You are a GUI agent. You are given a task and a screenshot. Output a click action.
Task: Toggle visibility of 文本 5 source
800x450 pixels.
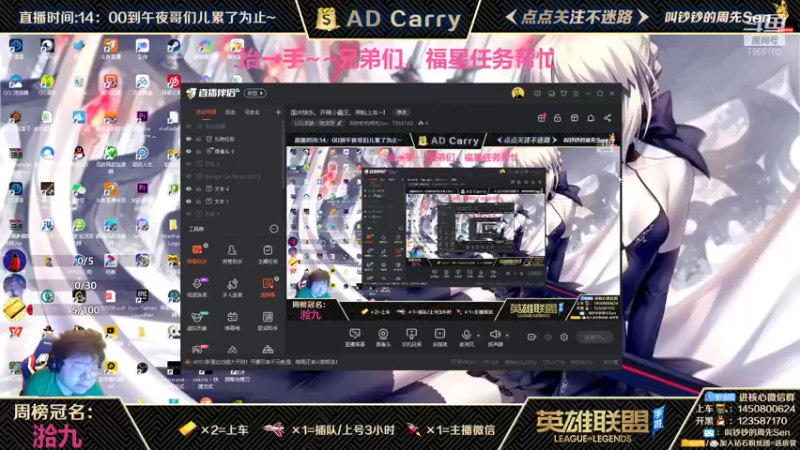(x=189, y=164)
